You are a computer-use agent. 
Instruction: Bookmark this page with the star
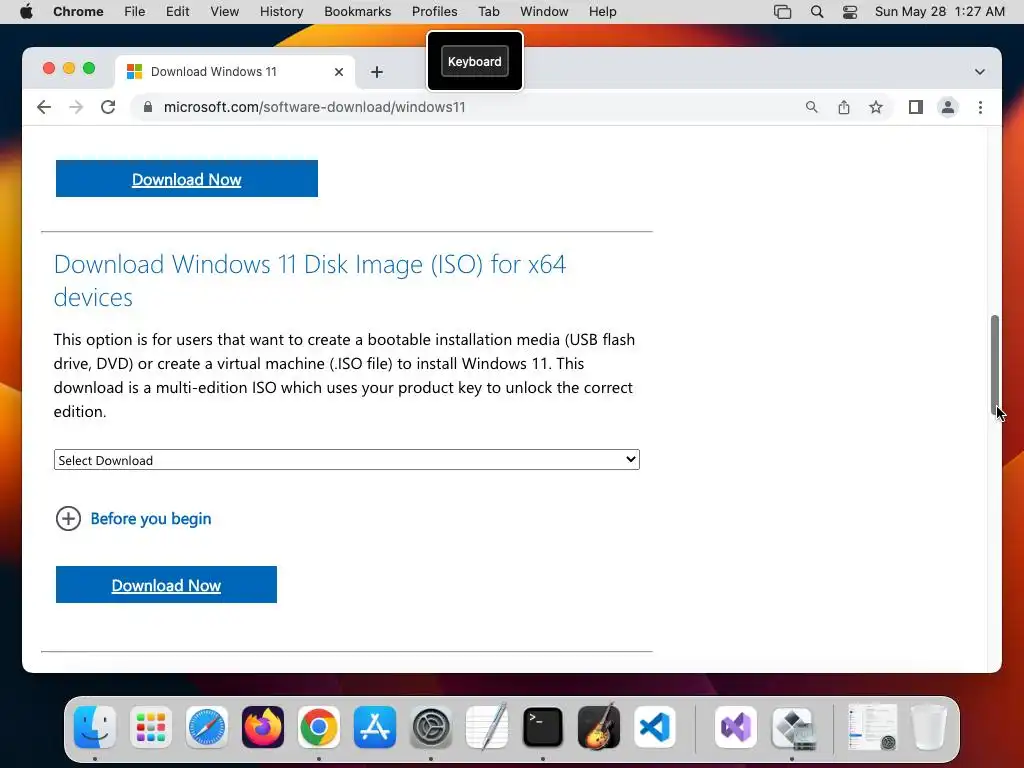point(876,107)
